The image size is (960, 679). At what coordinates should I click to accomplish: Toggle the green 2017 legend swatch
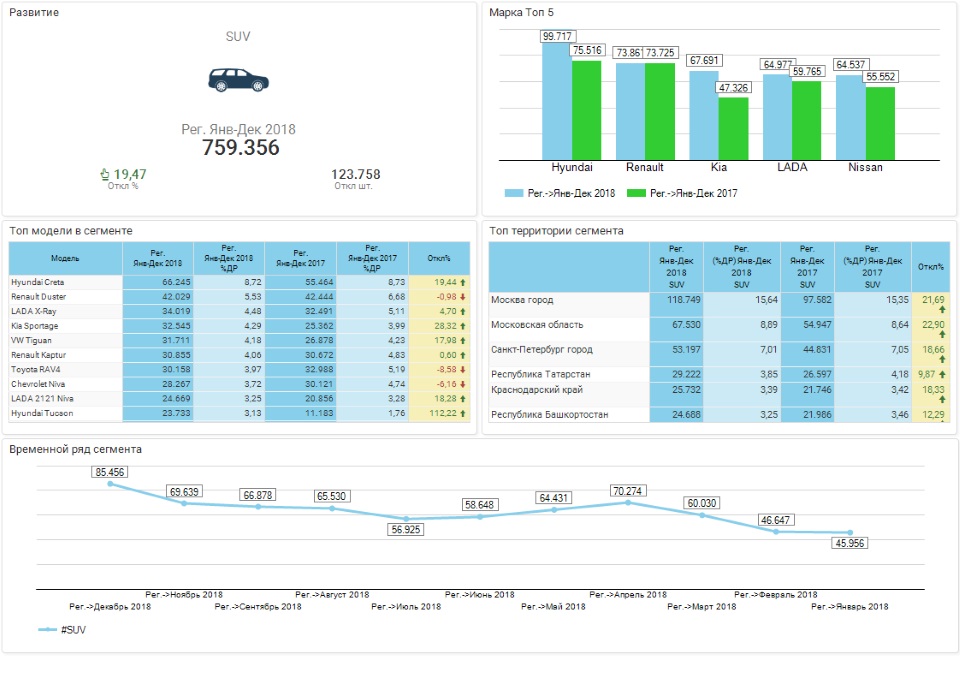[636, 193]
